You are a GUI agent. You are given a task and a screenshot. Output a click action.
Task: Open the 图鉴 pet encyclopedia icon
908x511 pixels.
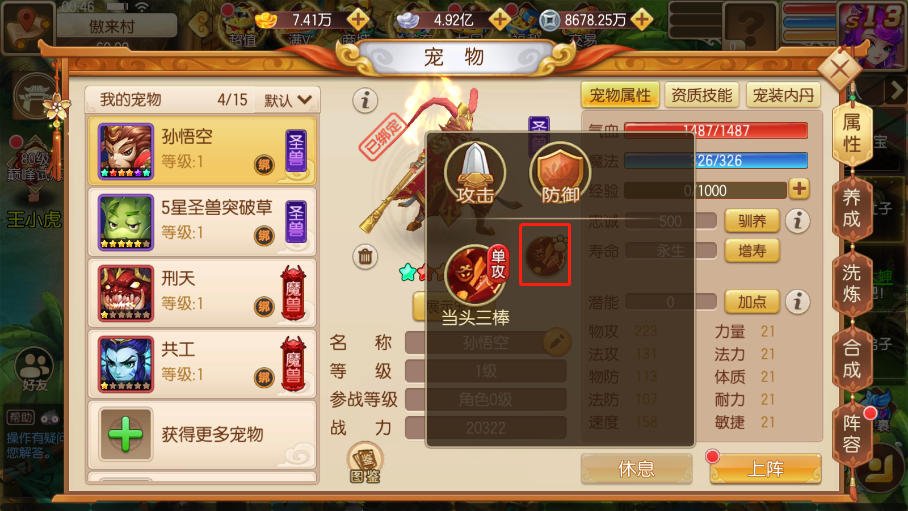click(x=365, y=462)
